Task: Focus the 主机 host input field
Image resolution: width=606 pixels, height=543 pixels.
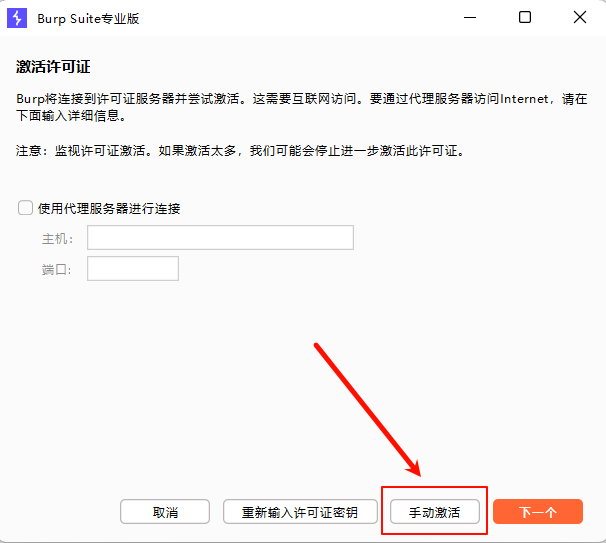Action: click(220, 237)
